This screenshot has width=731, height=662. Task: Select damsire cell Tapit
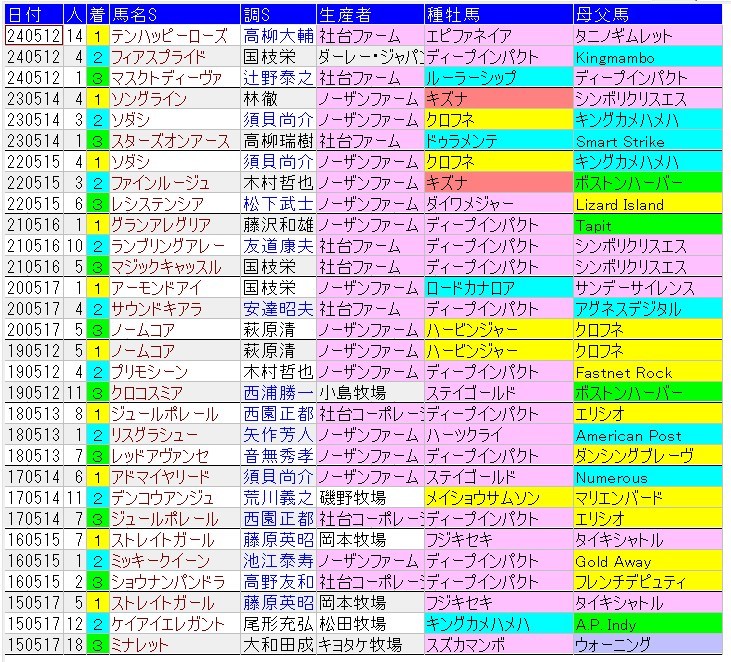(648, 225)
